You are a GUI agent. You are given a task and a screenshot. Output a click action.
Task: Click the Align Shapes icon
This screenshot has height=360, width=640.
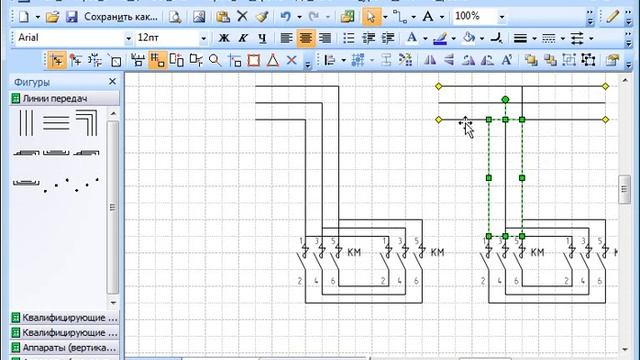click(330, 60)
